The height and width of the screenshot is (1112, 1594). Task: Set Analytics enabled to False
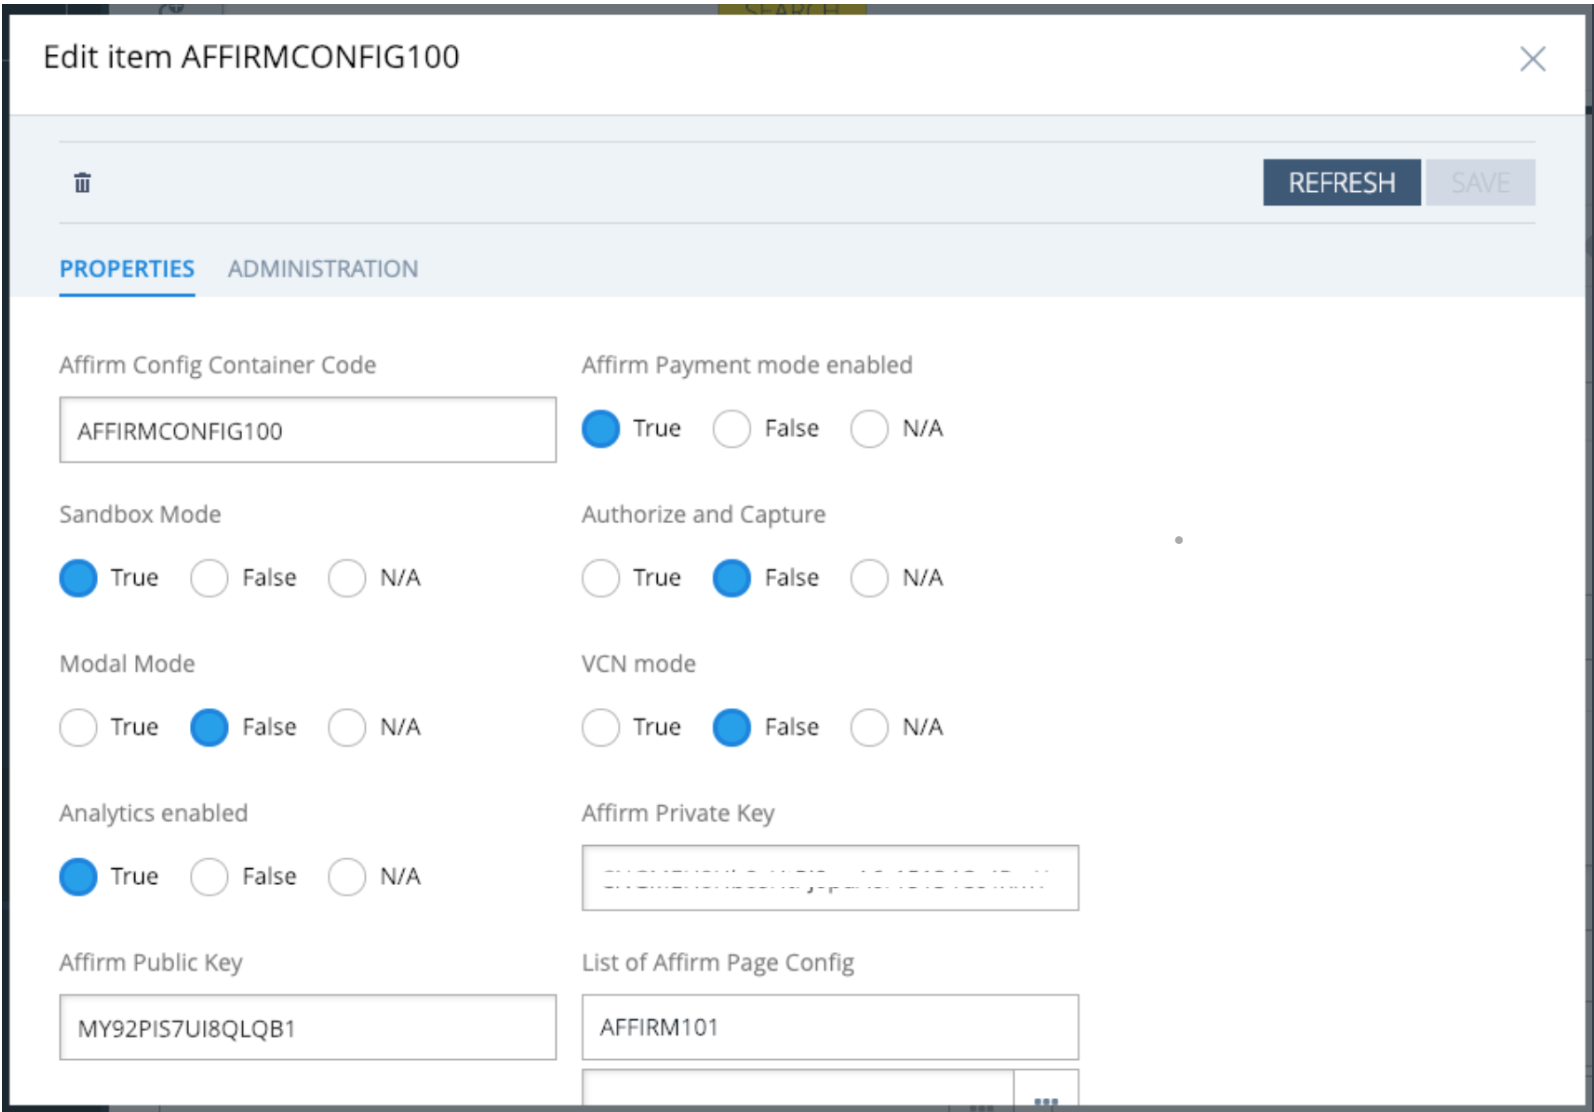(209, 877)
